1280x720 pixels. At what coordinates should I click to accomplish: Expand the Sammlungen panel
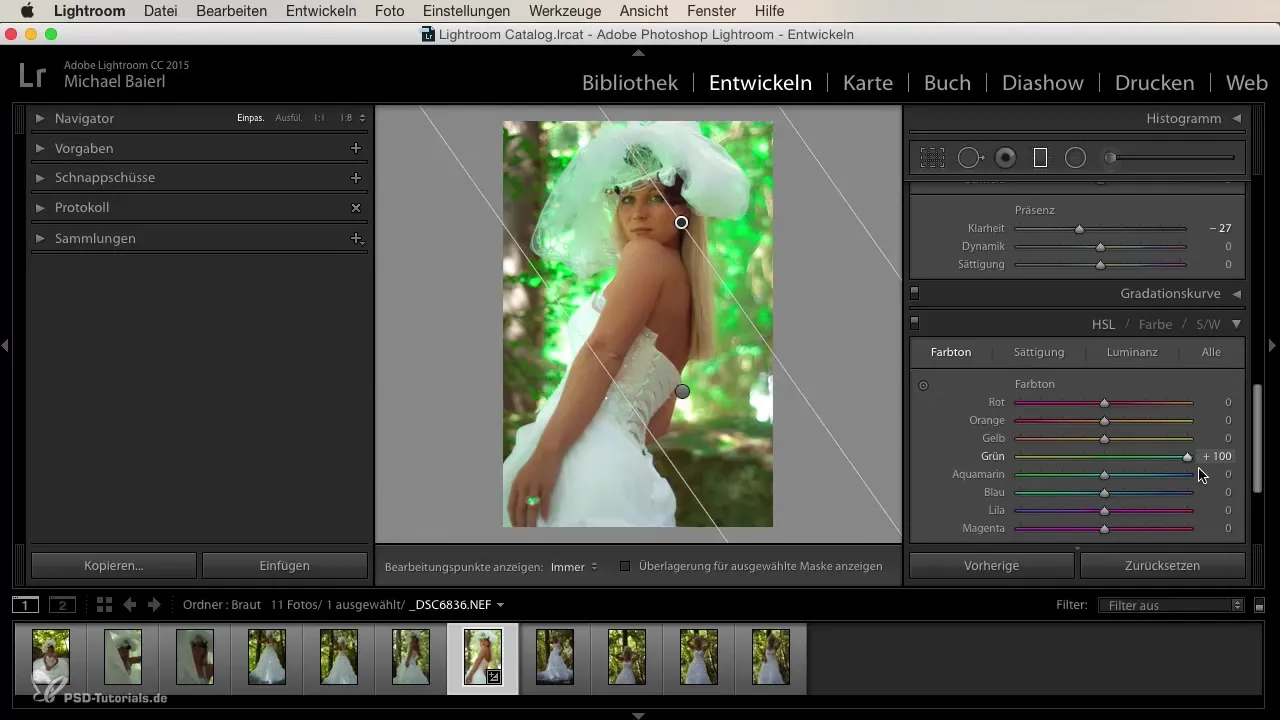40,238
